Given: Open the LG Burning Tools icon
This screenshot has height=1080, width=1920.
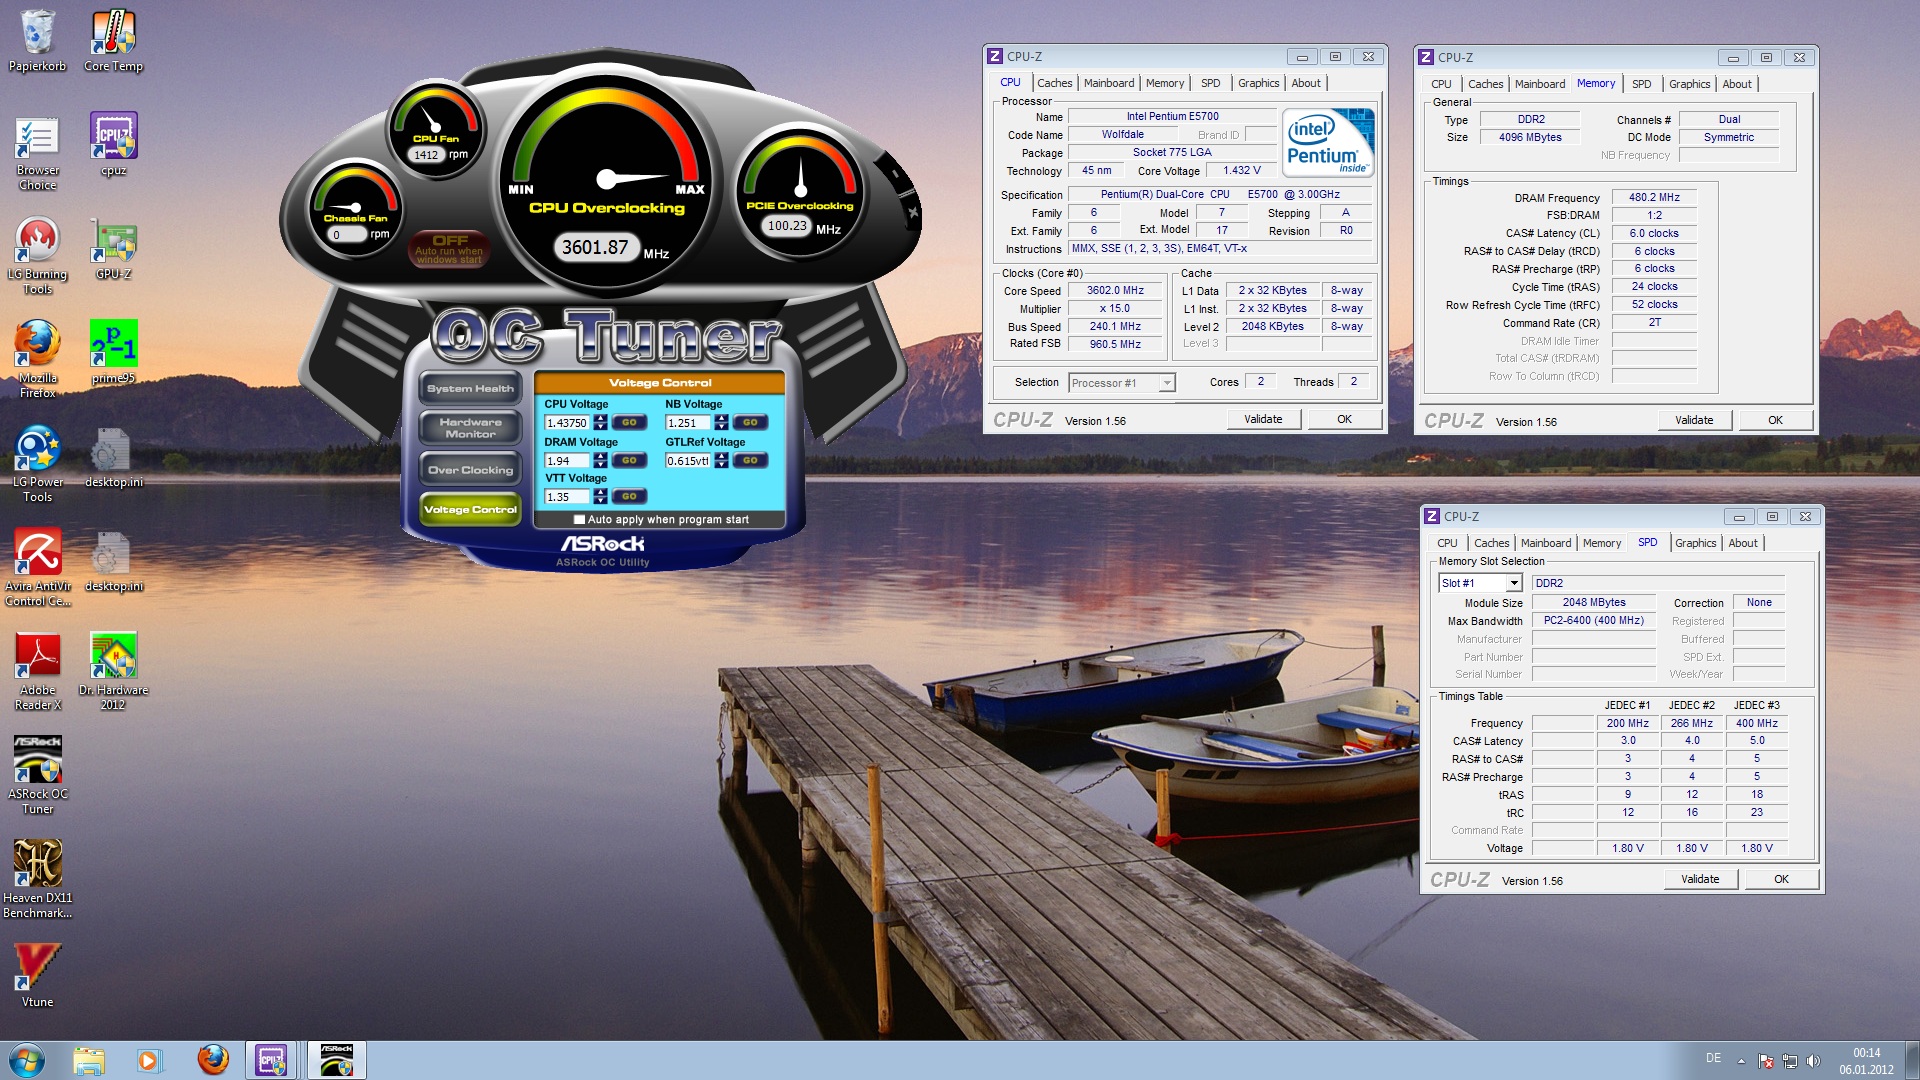Looking at the screenshot, I should tap(38, 256).
